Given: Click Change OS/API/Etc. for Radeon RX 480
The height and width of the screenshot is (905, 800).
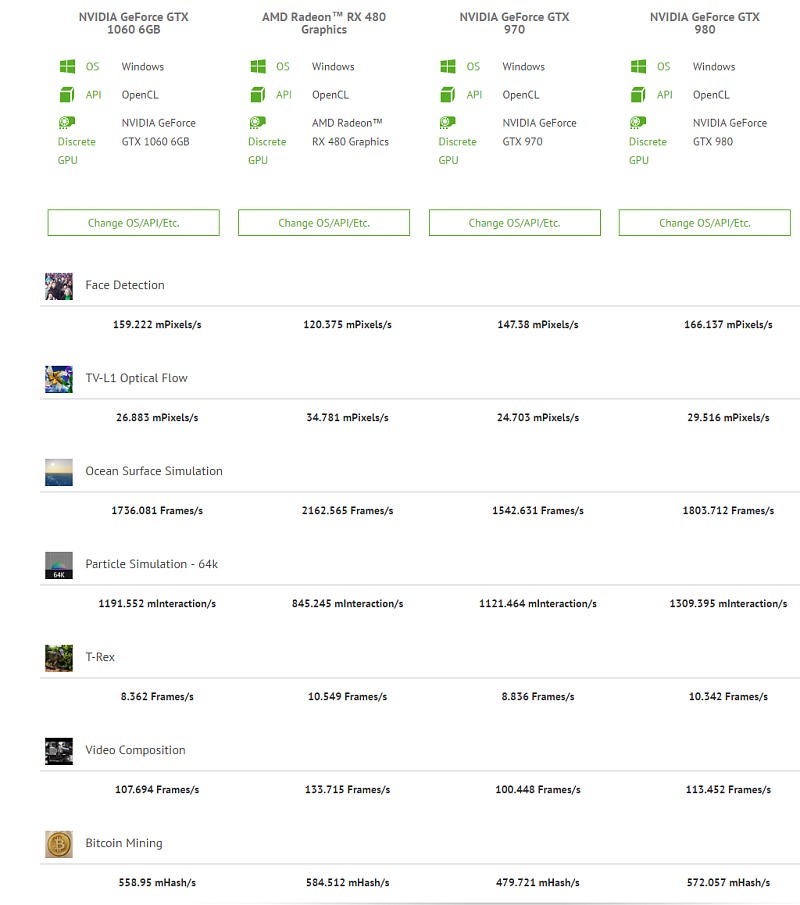Looking at the screenshot, I should [324, 223].
